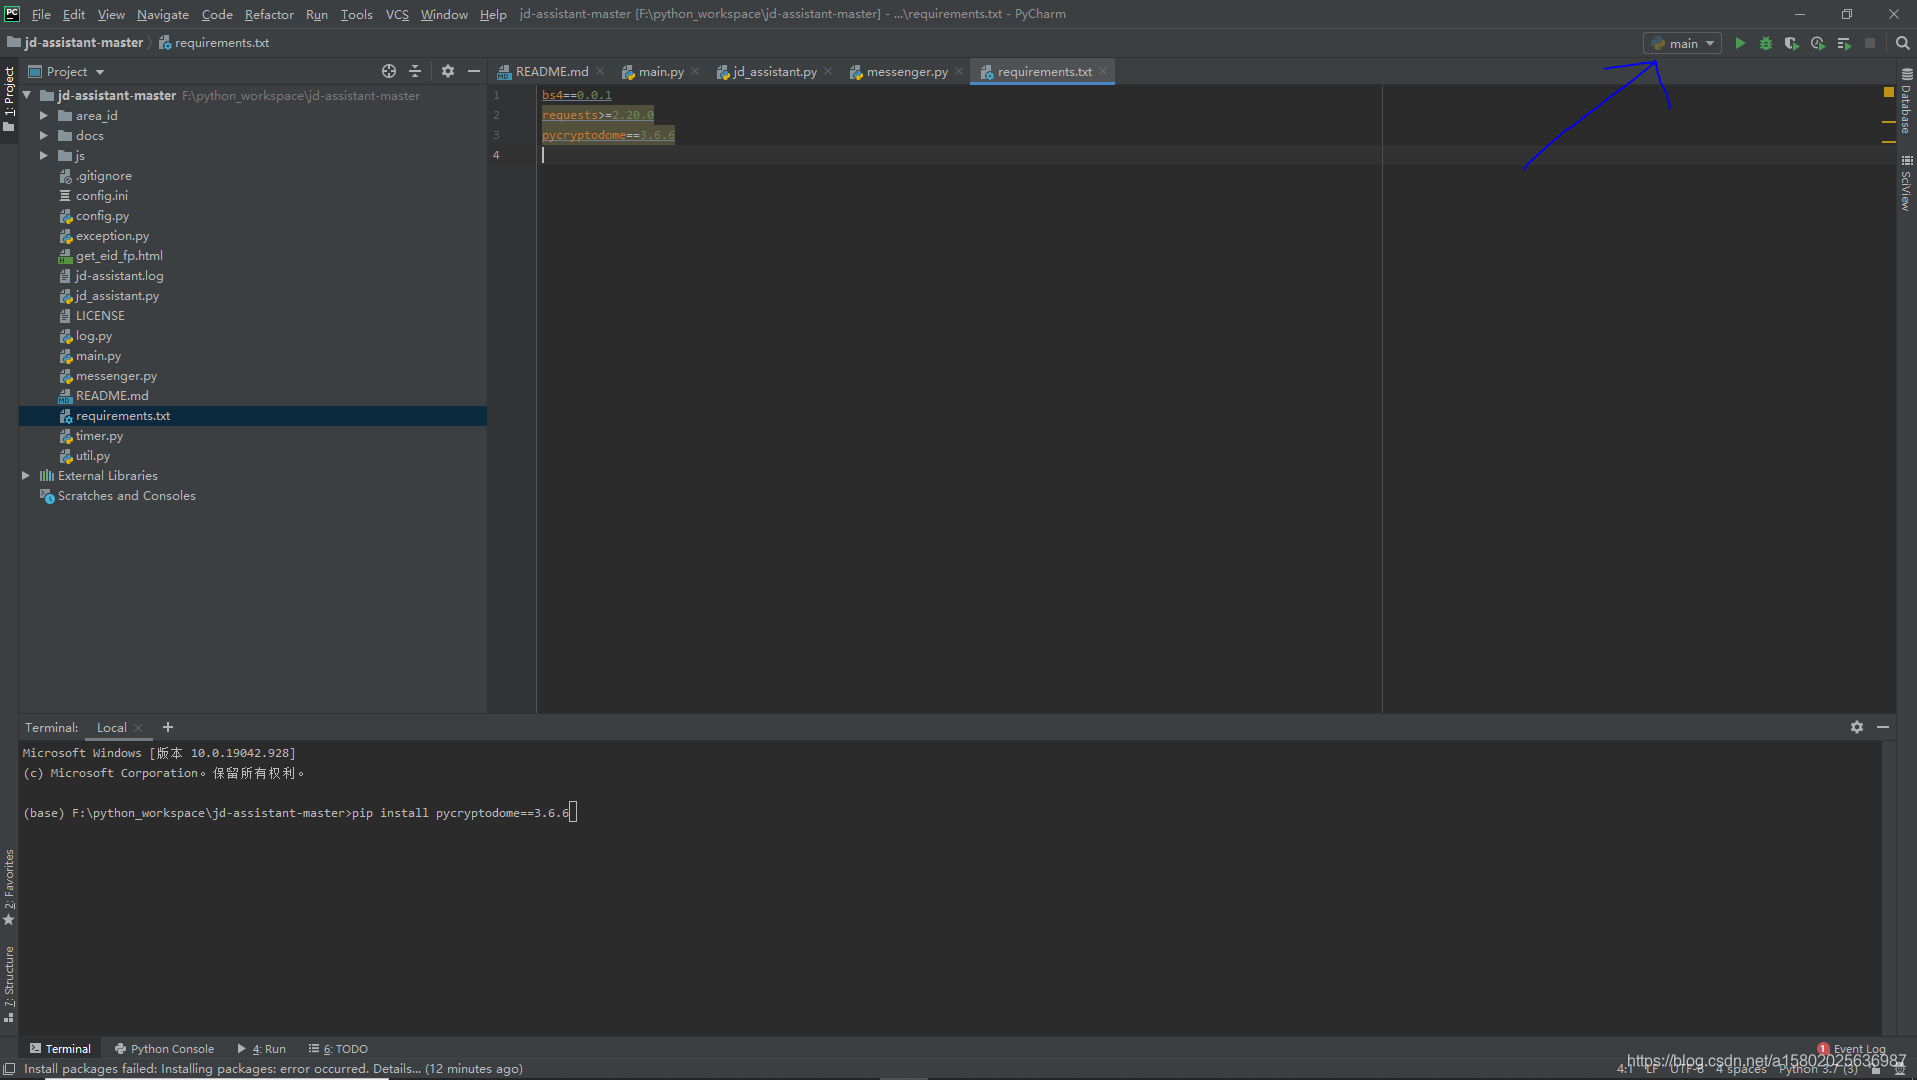Viewport: 1917px width, 1080px height.
Task: Click the Terminal tool window button
Action: coord(60,1048)
